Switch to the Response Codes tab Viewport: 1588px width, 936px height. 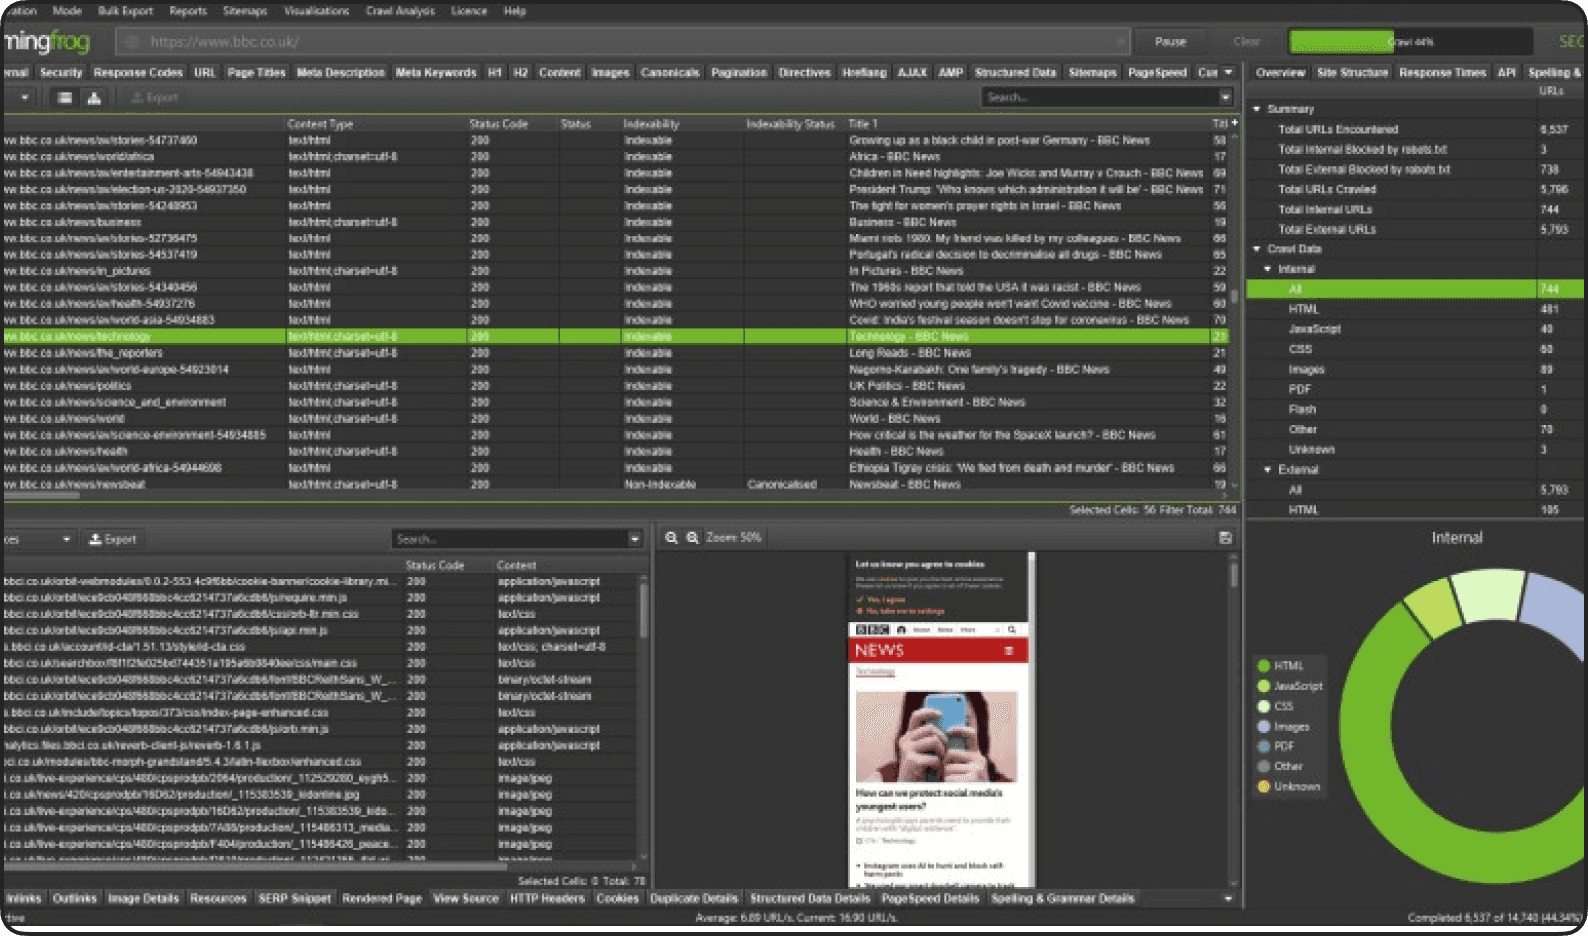coord(138,73)
